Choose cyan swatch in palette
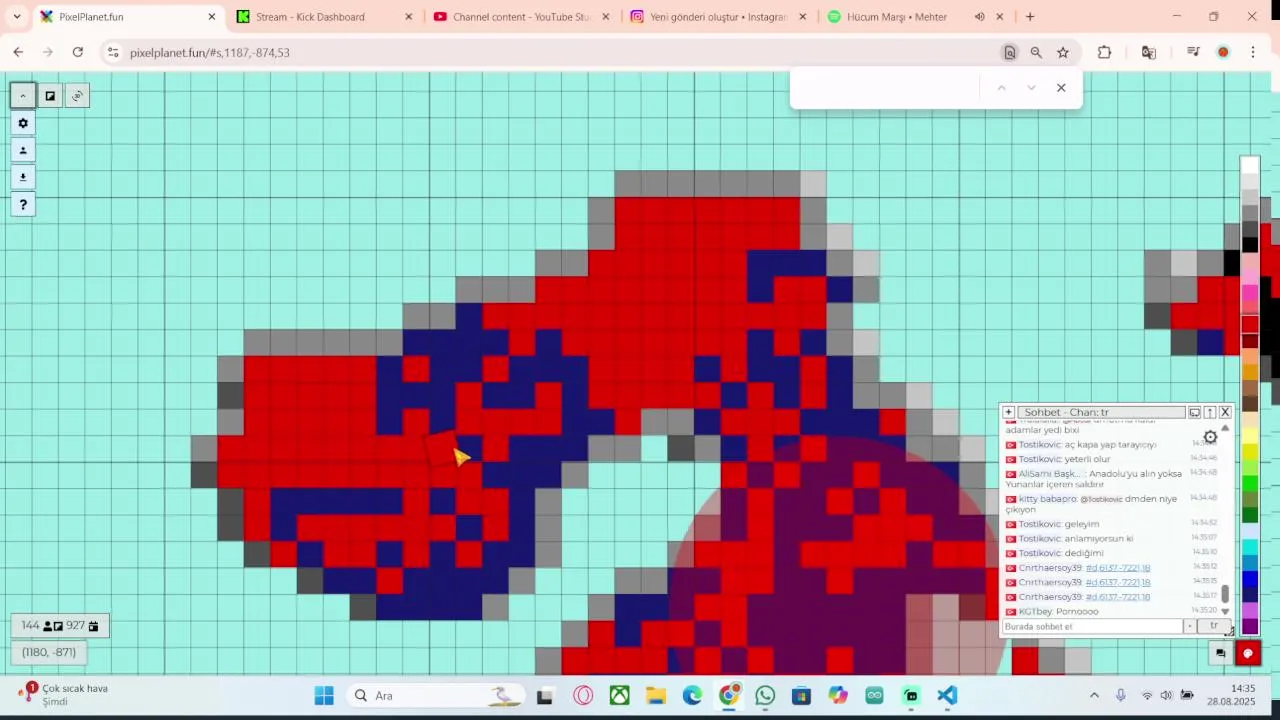 1250,546
